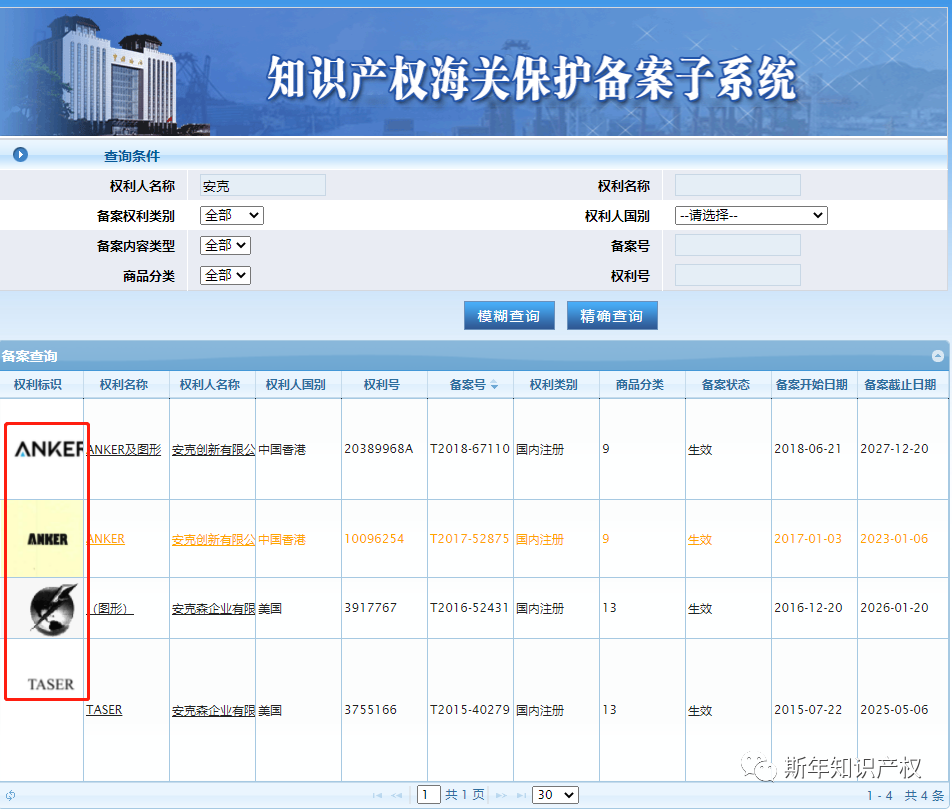The height and width of the screenshot is (809, 952).
Task: Open the 商品分类 dropdown
Action: [225, 275]
